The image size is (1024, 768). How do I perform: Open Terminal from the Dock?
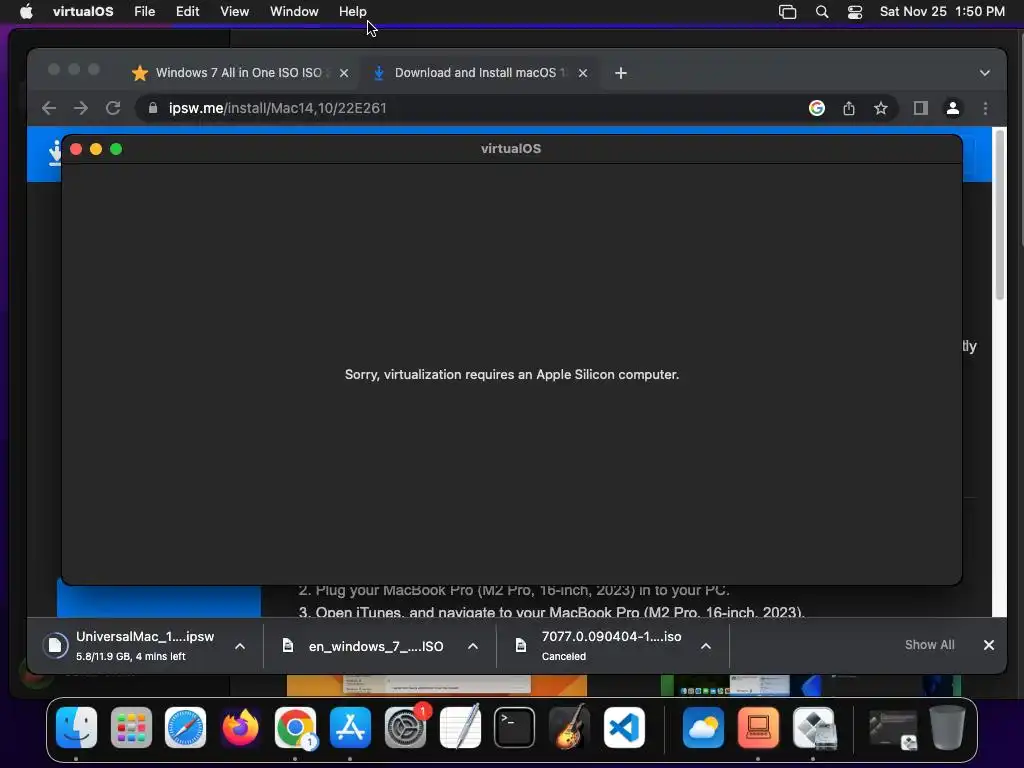515,728
